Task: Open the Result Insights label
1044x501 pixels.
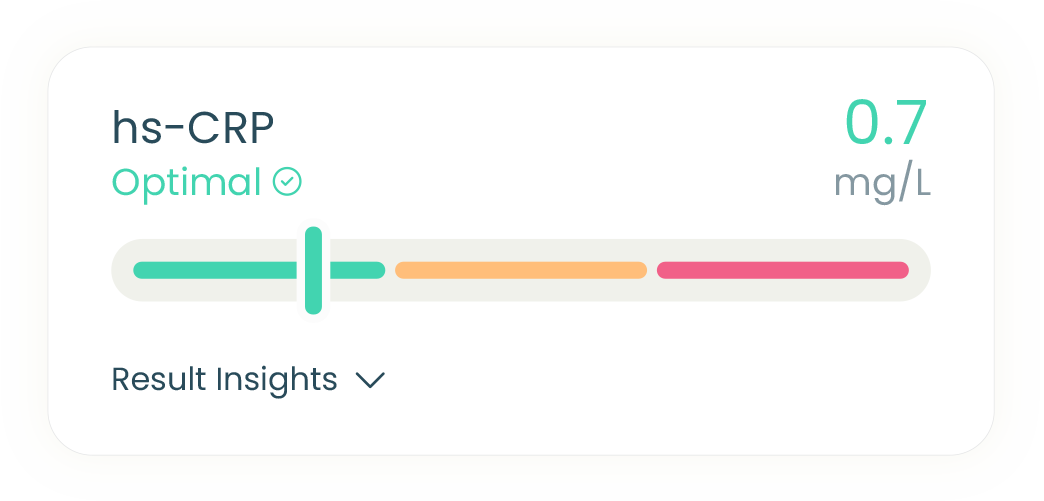Action: [224, 379]
